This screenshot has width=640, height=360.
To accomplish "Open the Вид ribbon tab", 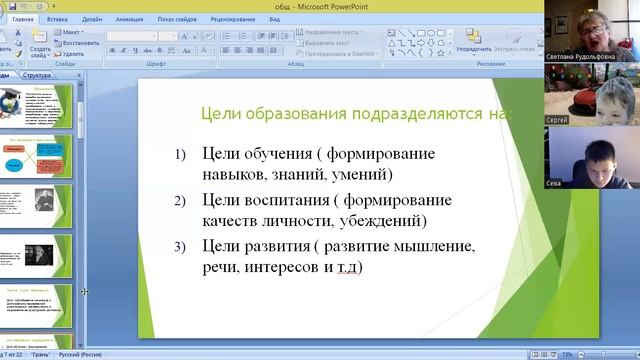I will [x=275, y=19].
